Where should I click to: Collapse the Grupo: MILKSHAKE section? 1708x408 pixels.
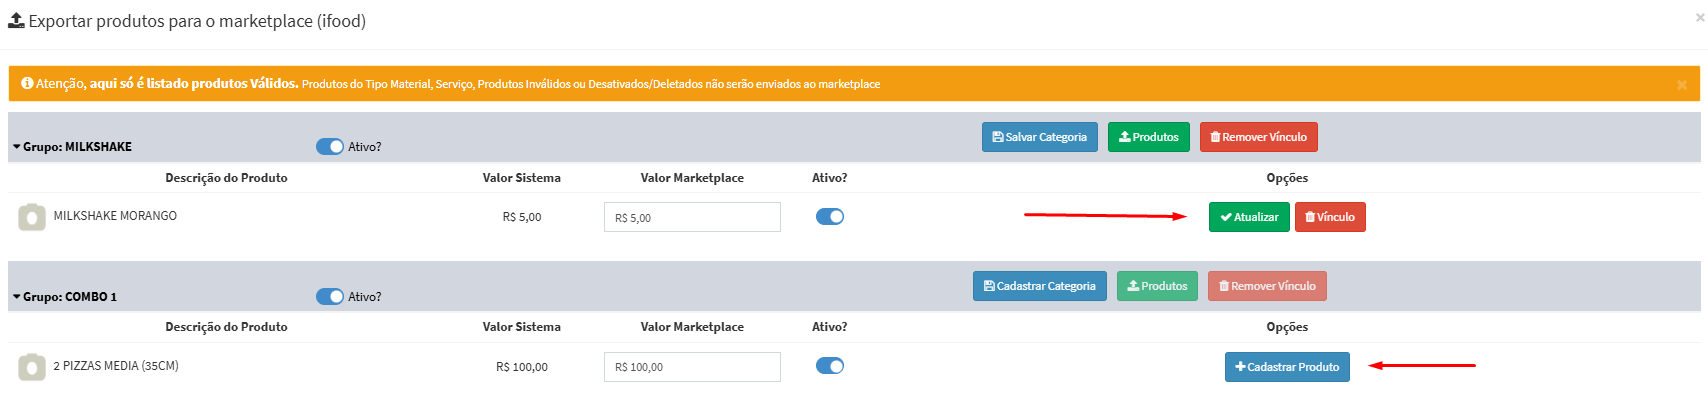coord(17,147)
